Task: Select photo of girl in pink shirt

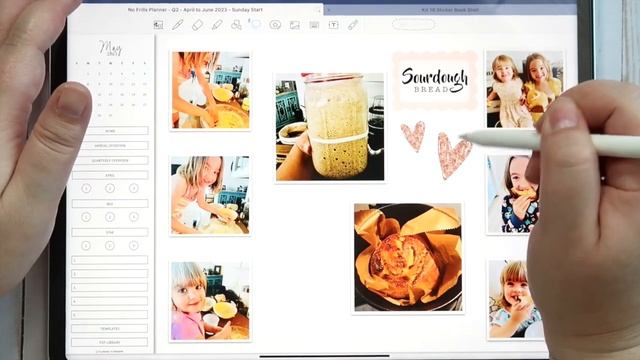Action: [x=210, y=301]
